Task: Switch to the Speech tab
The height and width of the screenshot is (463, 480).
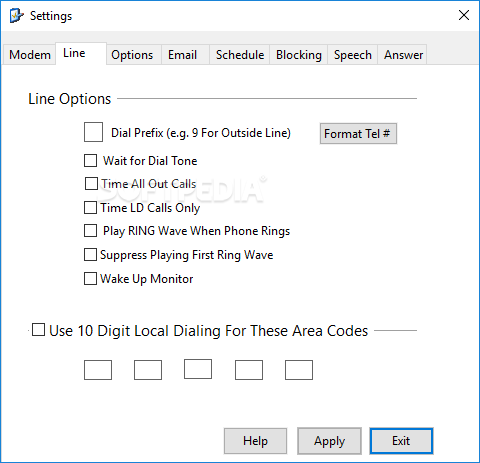Action: (353, 55)
